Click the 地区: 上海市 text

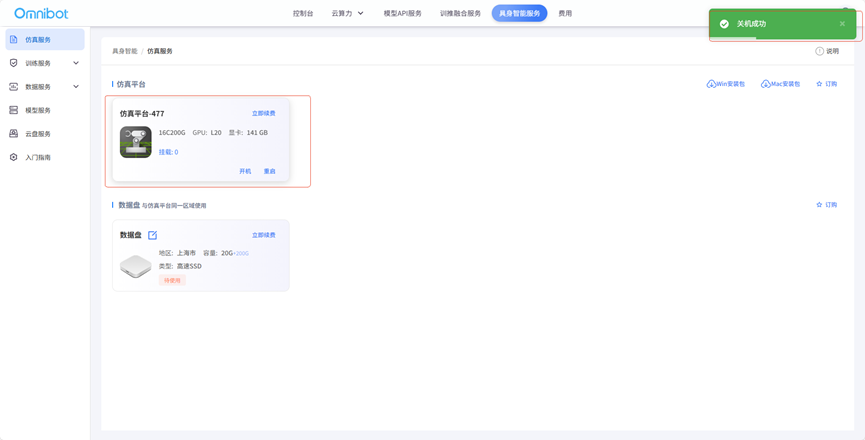pos(177,253)
